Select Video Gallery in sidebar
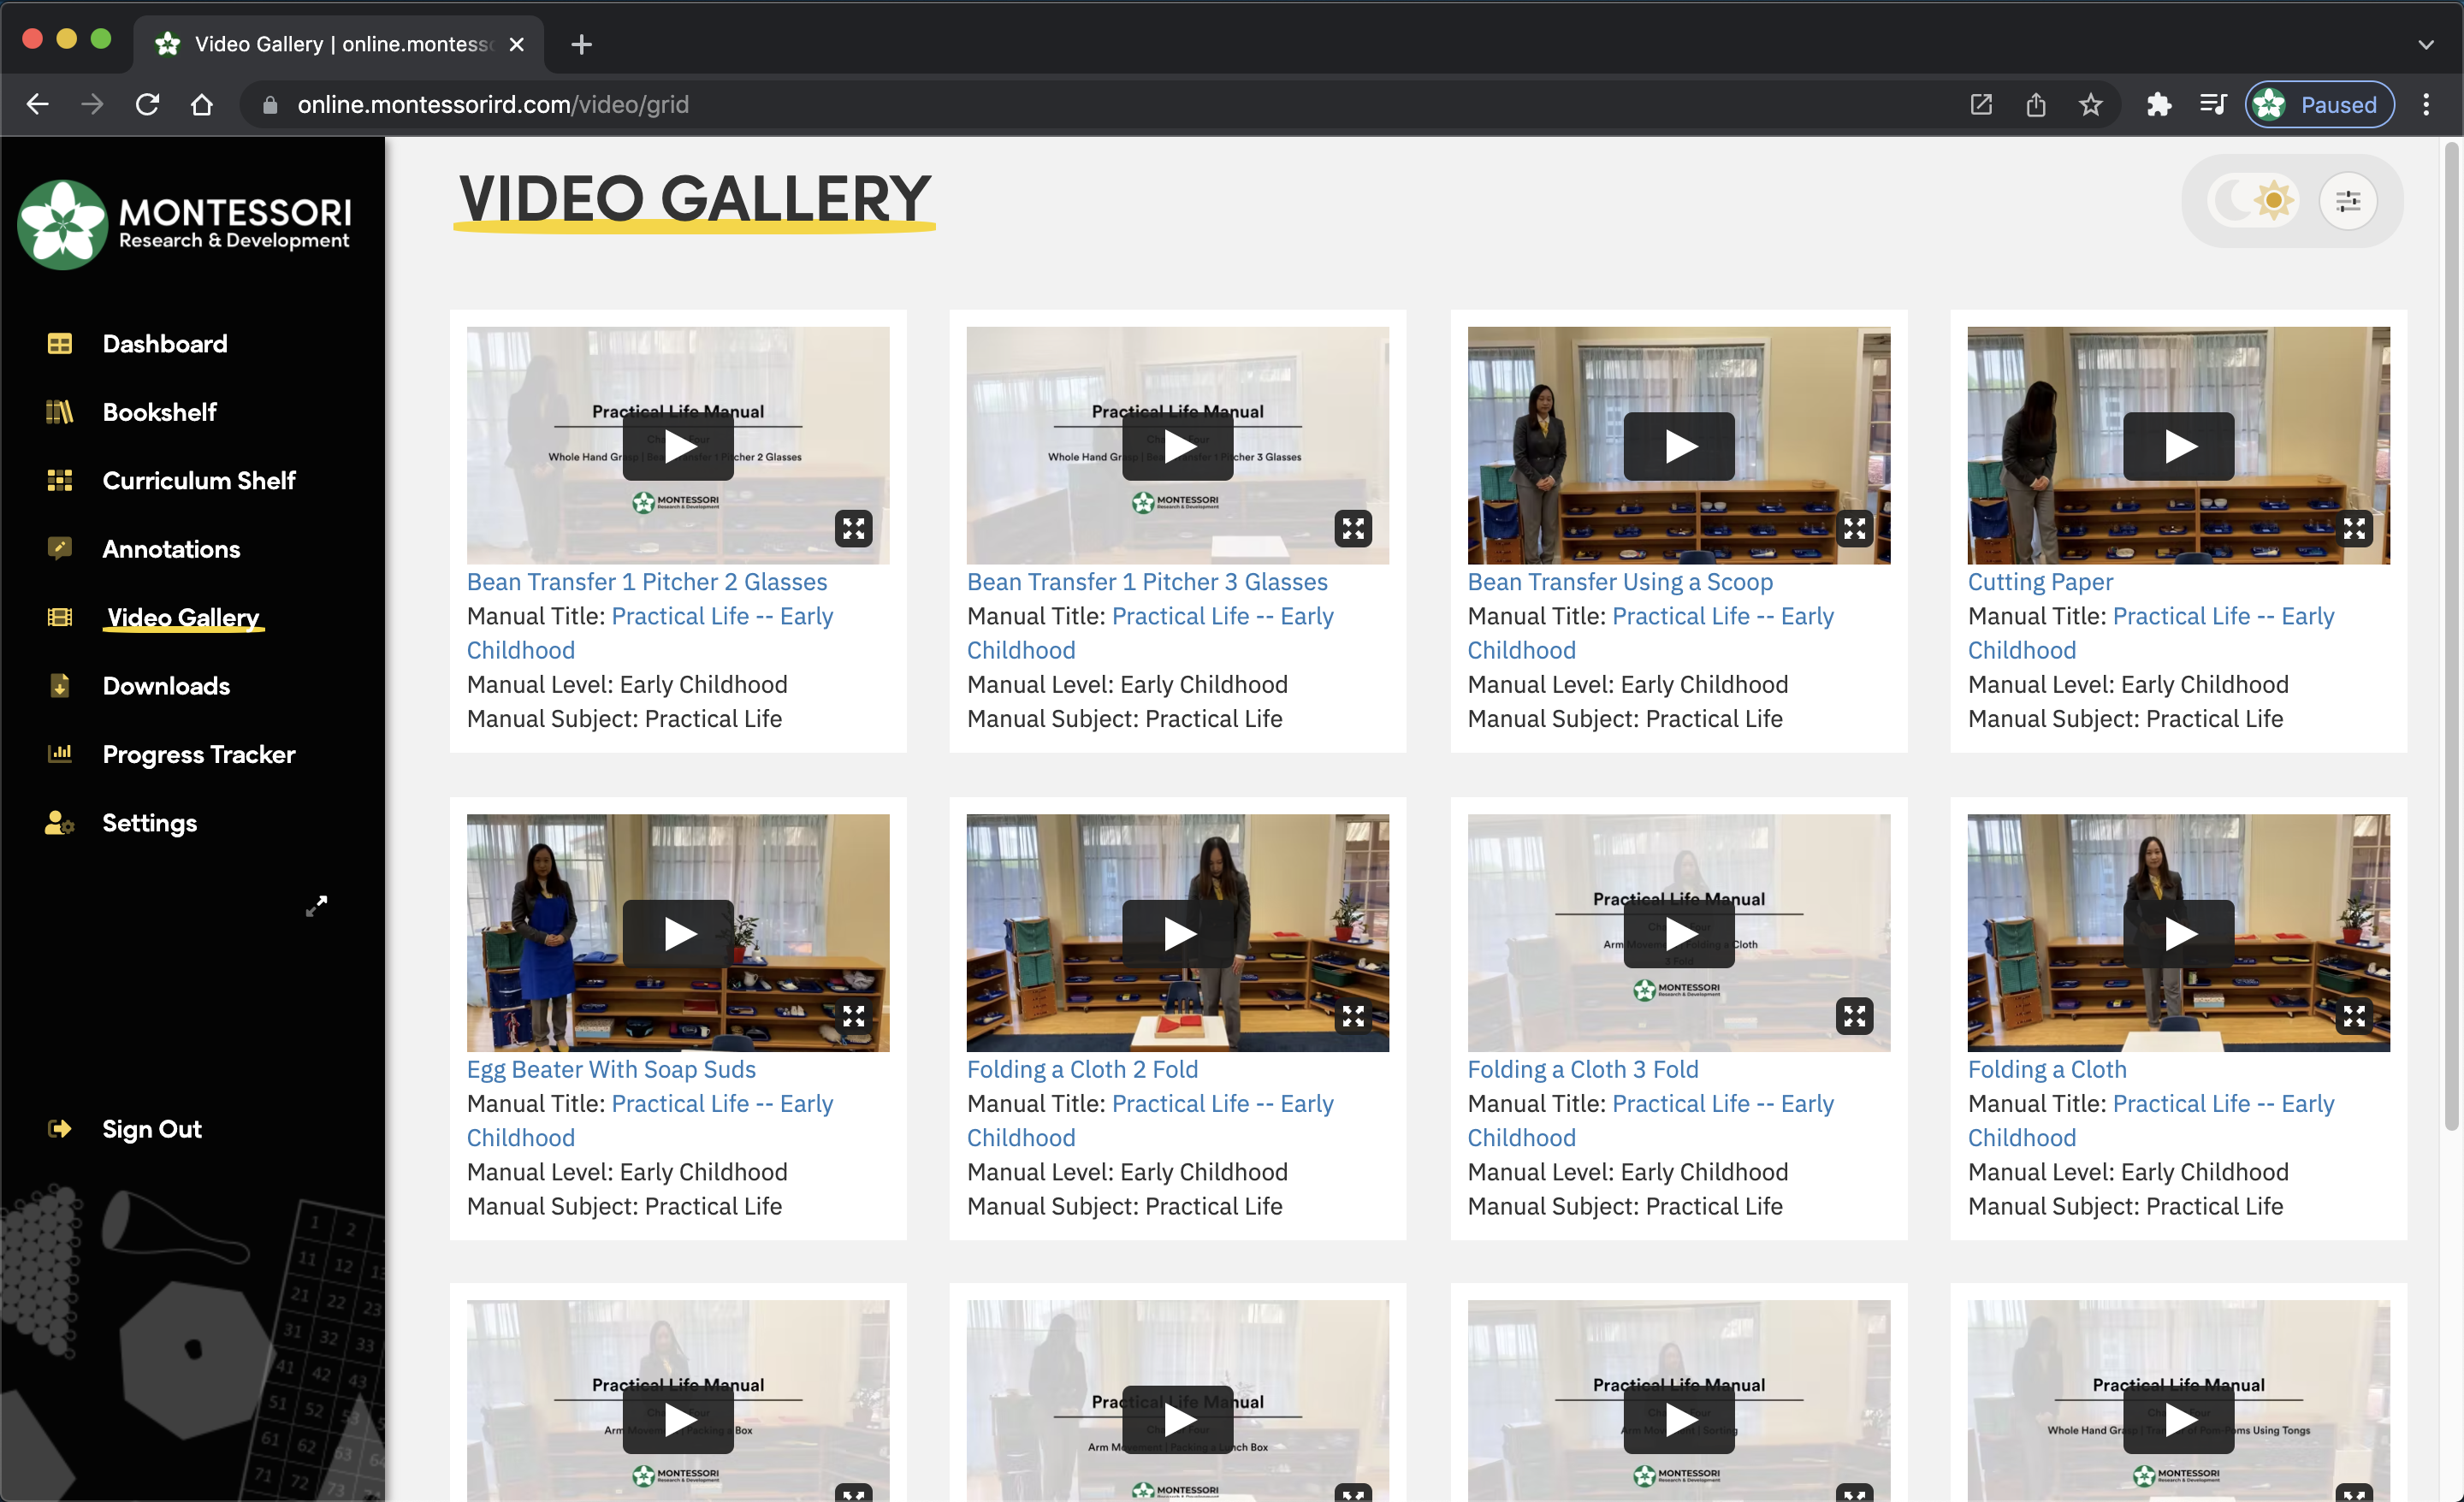Image resolution: width=2464 pixels, height=1502 pixels. tap(183, 617)
